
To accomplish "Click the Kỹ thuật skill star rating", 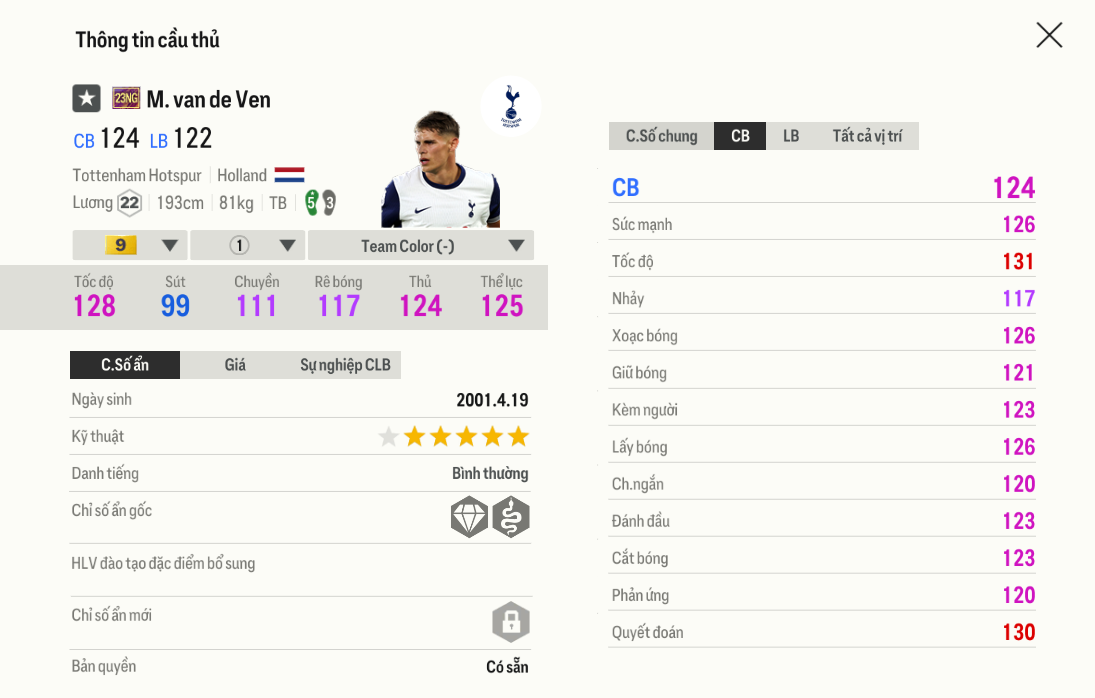I will [x=454, y=437].
